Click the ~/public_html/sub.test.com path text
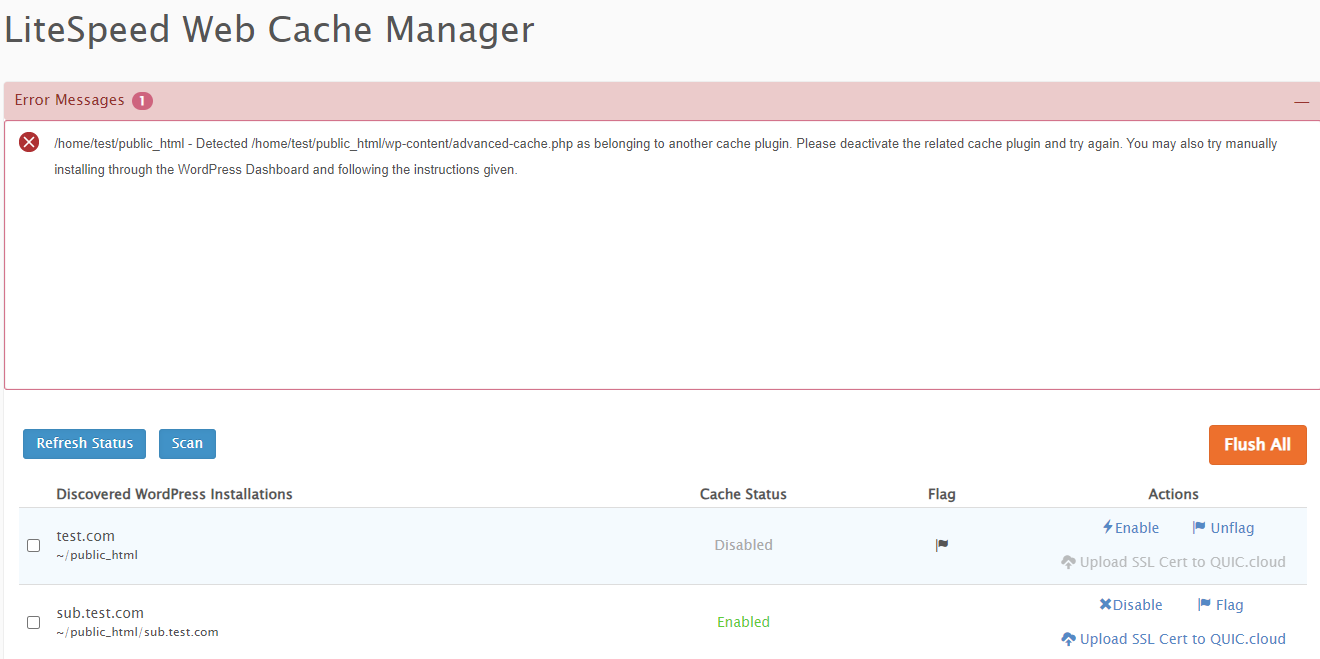This screenshot has height=659, width=1320. click(x=137, y=632)
